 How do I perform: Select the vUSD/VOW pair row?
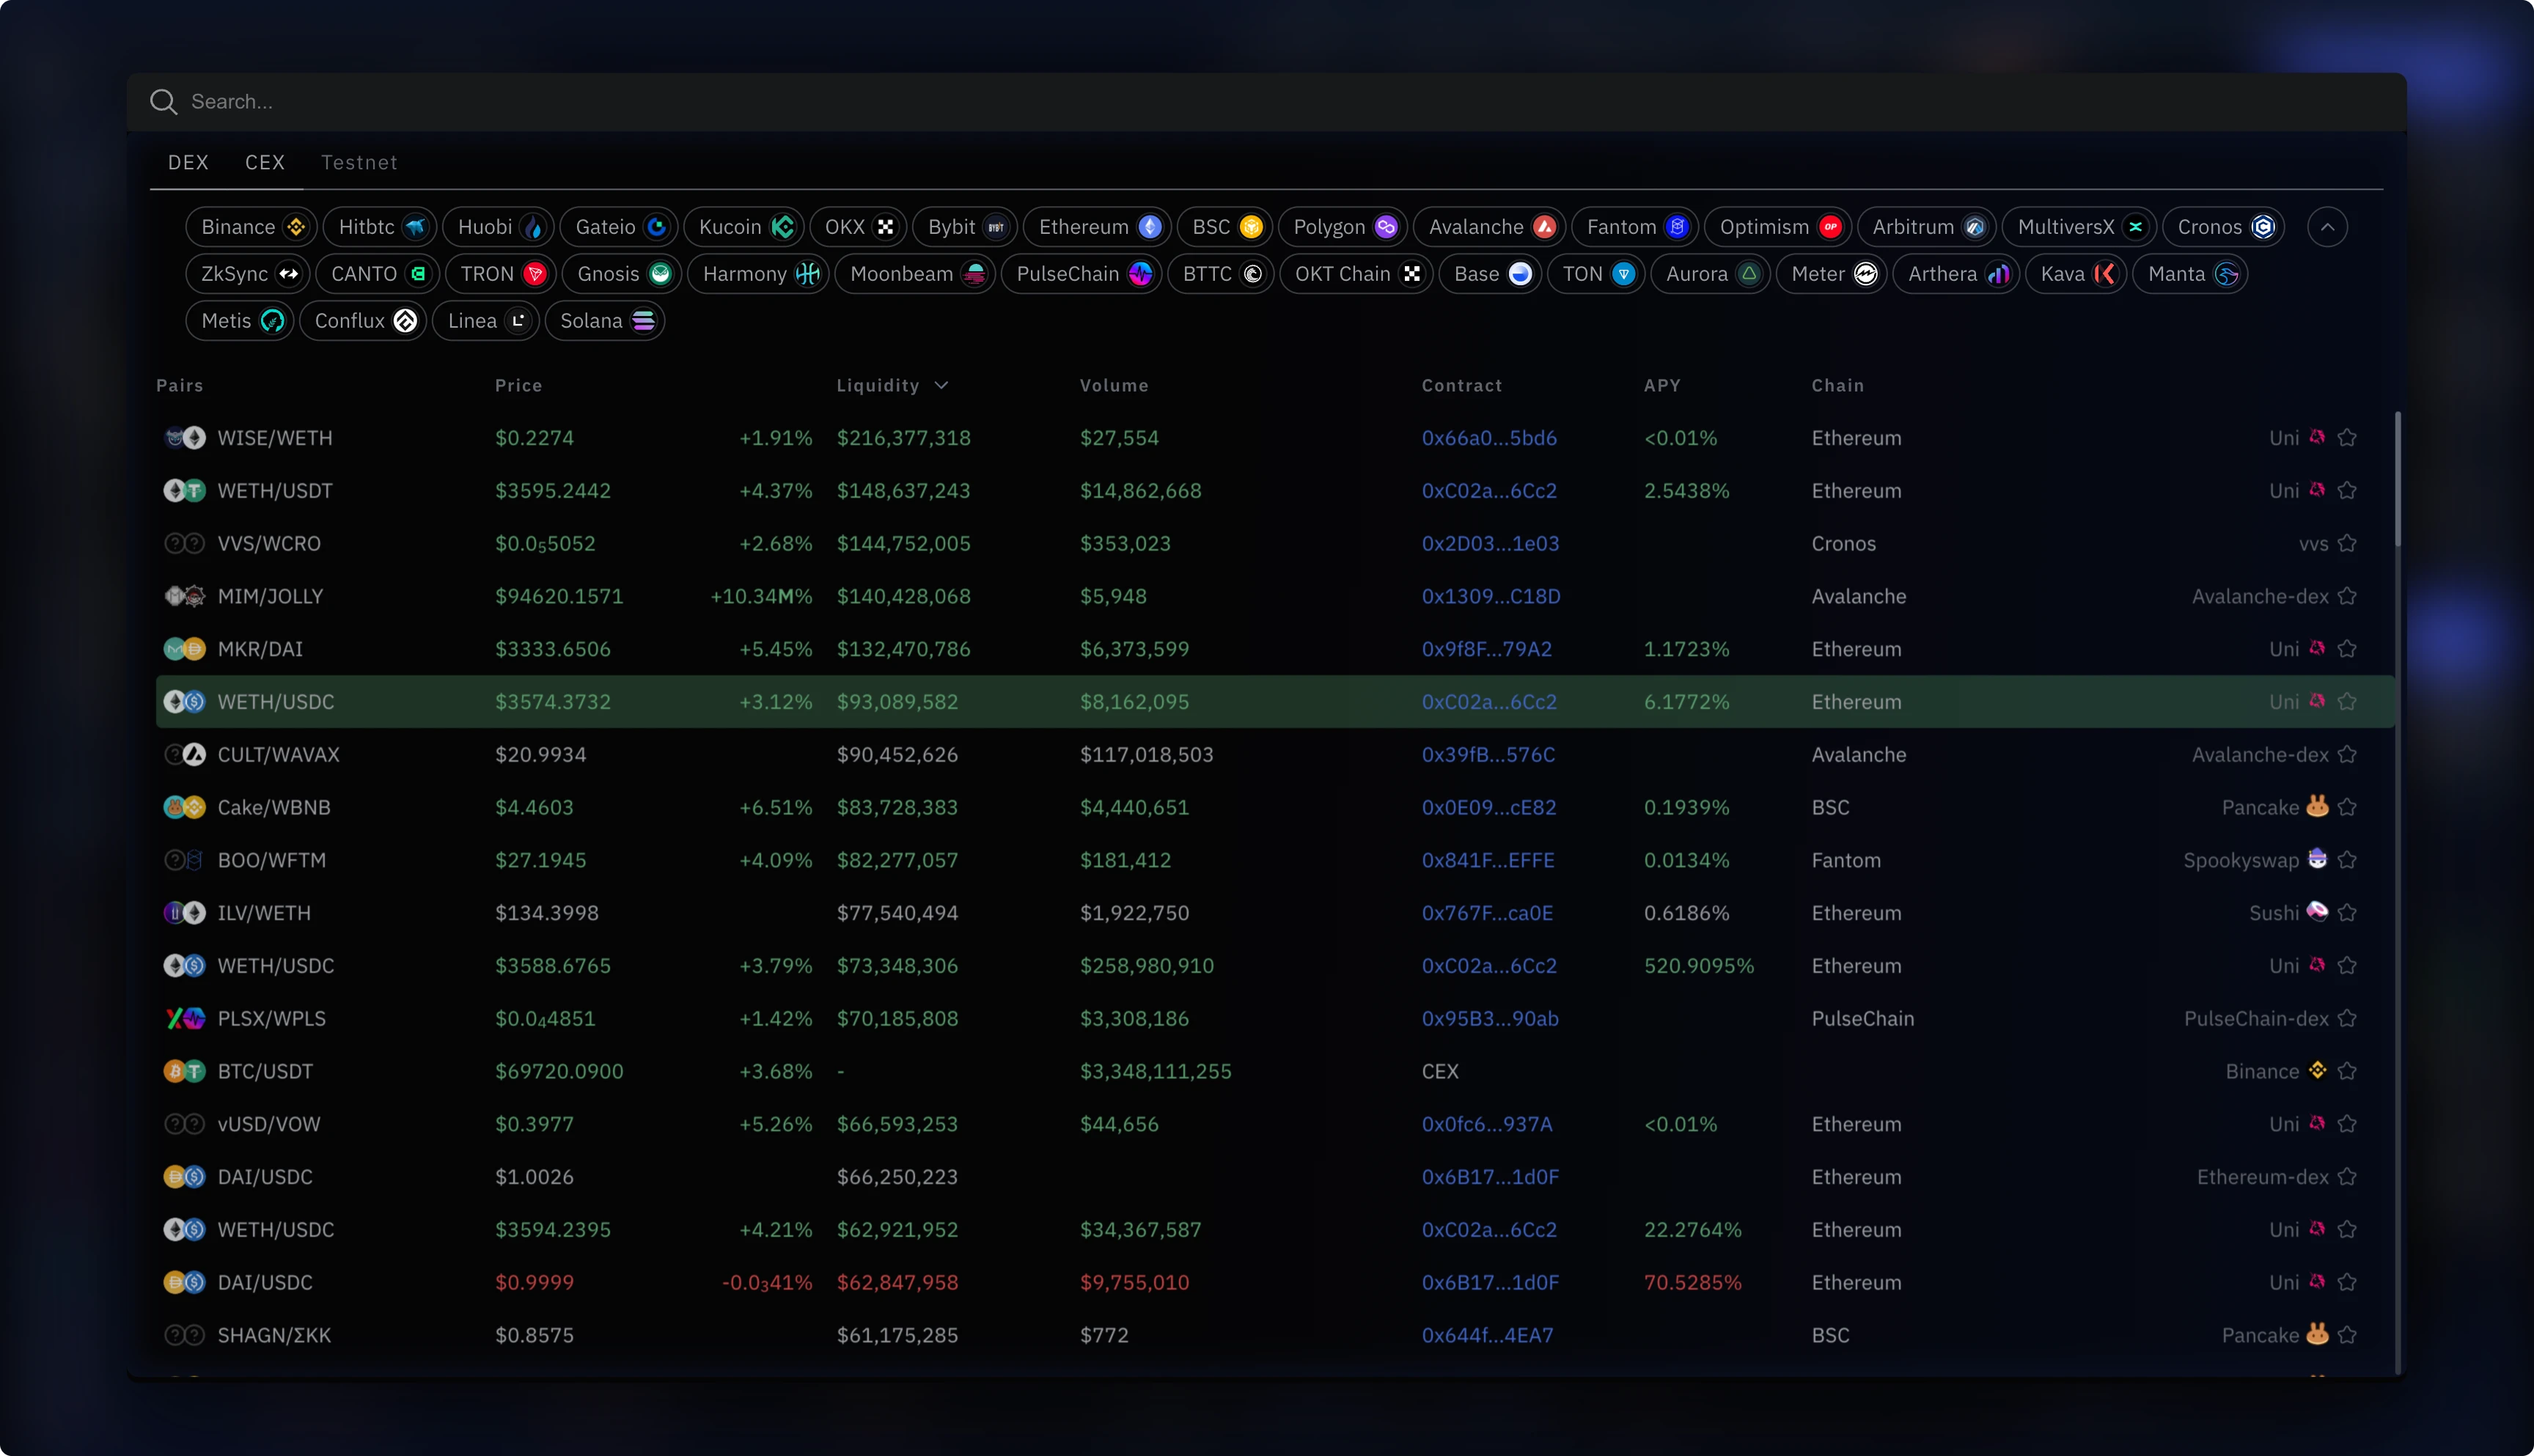tap(1275, 1125)
